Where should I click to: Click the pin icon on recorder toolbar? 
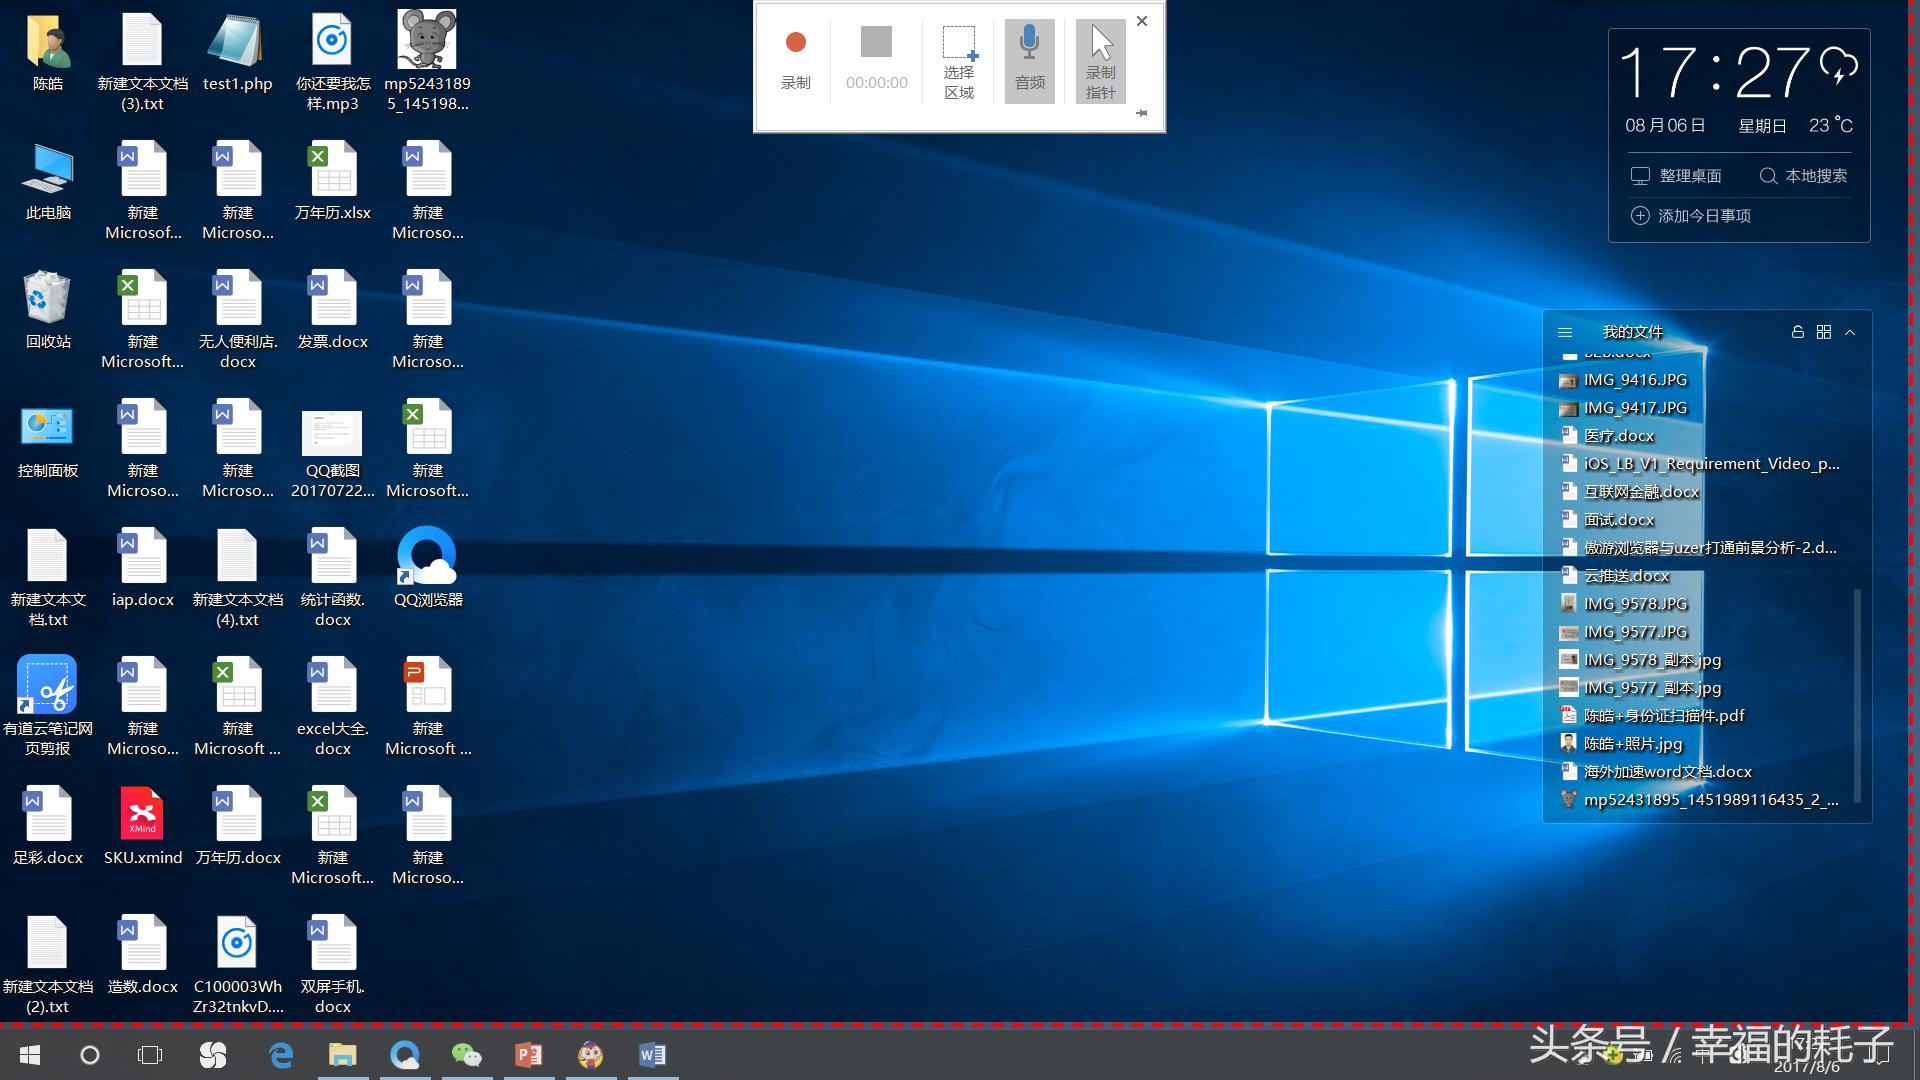pyautogui.click(x=1142, y=114)
